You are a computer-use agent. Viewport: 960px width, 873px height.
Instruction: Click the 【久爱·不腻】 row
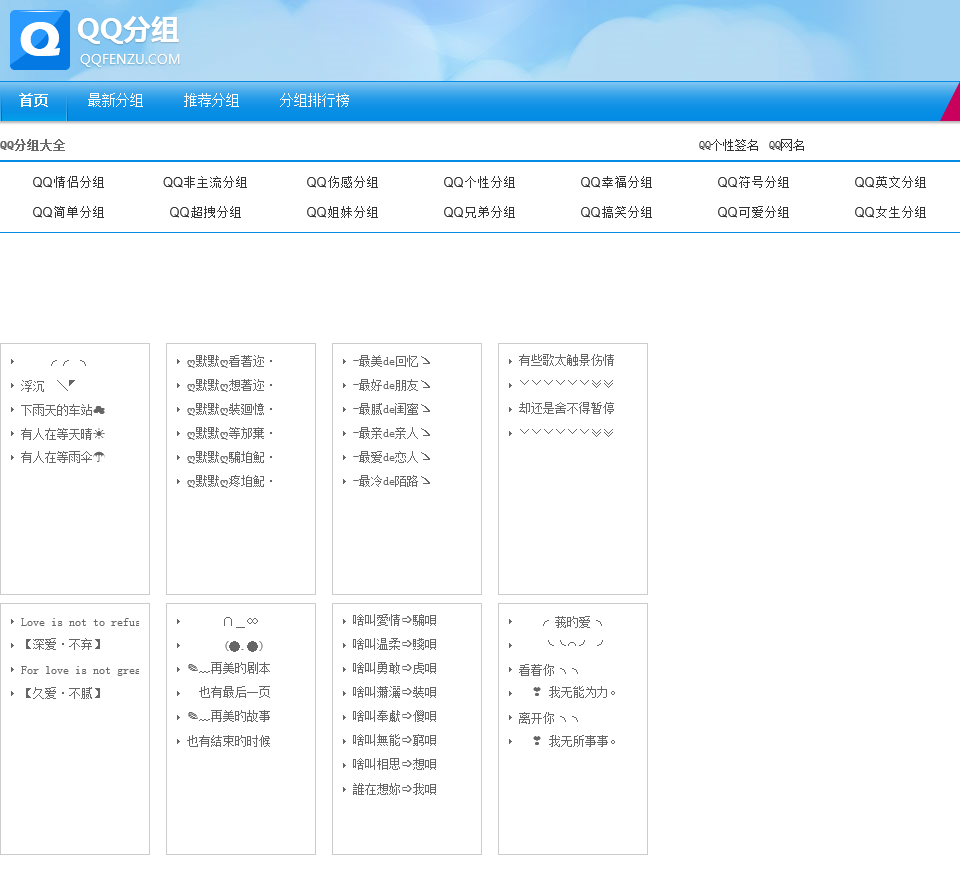61,693
